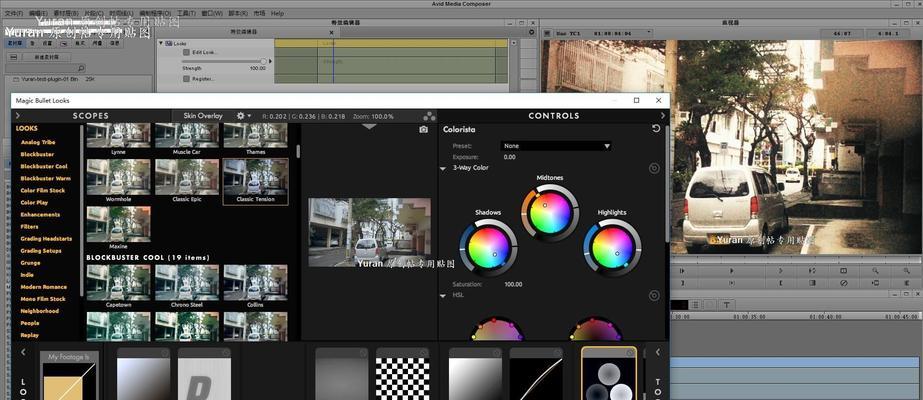This screenshot has height=400, width=923.
Task: Open the first menu (文件 F) in Avid
Action: (14, 13)
